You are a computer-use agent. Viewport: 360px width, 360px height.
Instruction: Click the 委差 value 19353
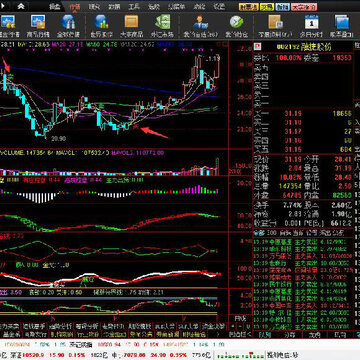342,58
